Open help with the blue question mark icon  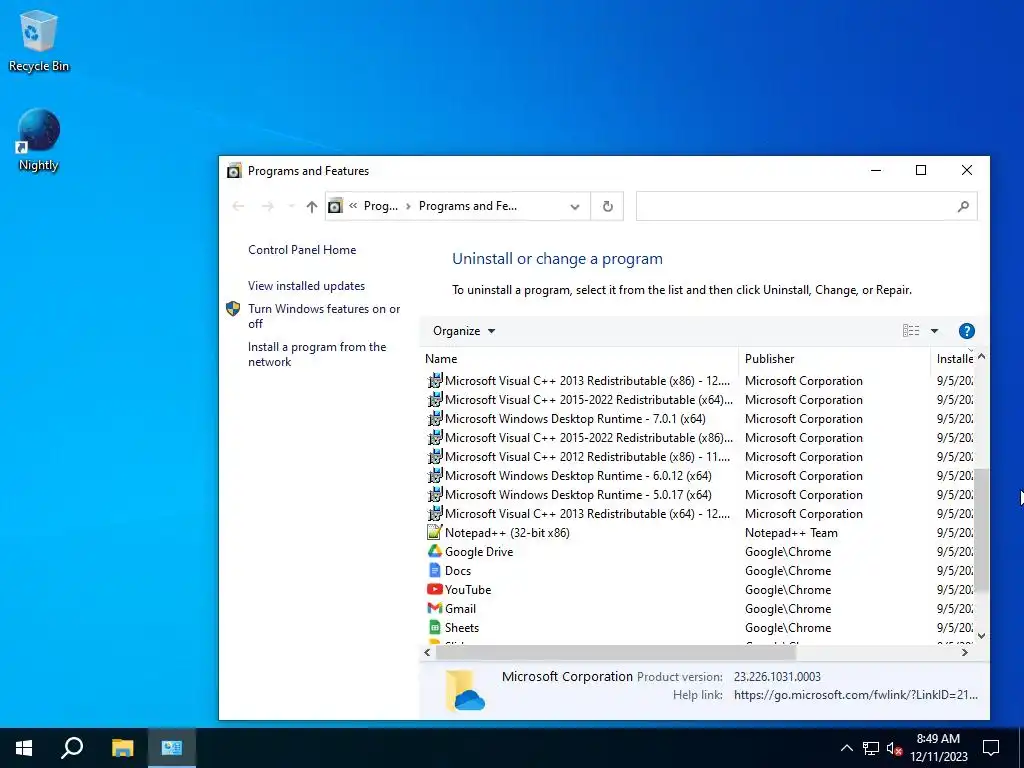coord(967,331)
